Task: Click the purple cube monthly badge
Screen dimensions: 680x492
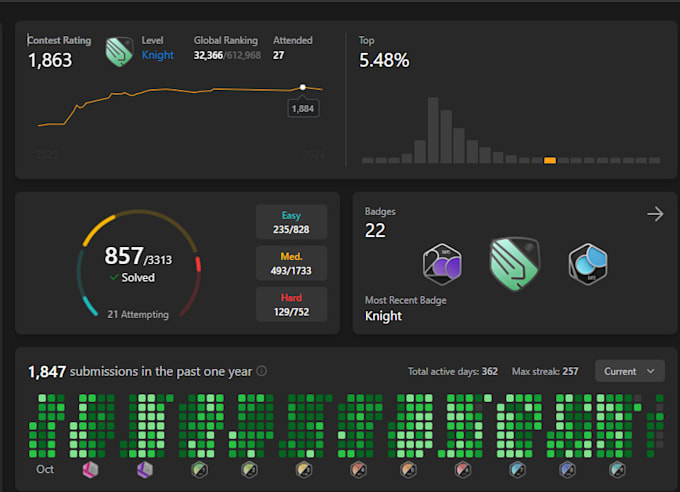Action: (x=145, y=469)
